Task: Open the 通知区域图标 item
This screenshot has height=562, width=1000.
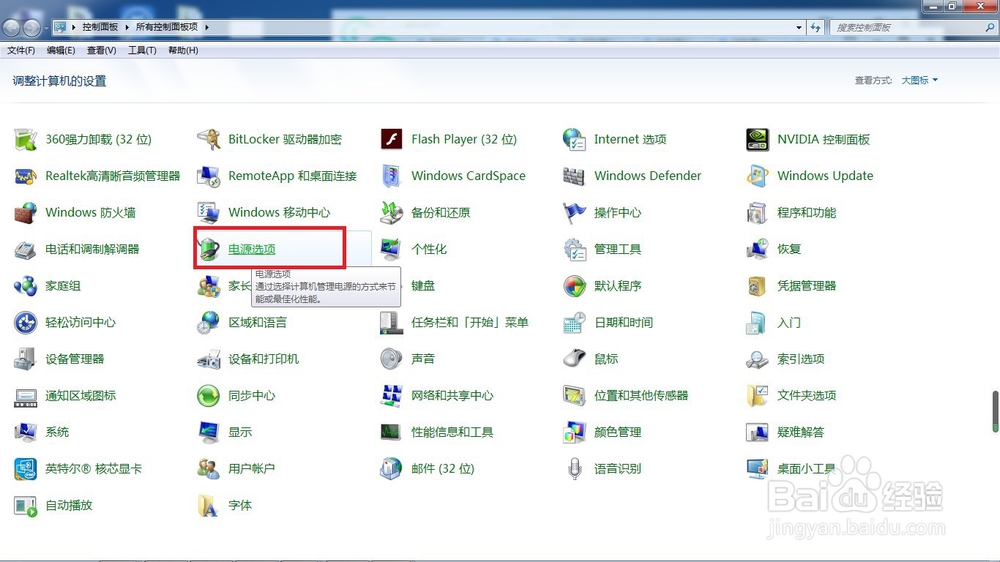Action: pos(65,396)
